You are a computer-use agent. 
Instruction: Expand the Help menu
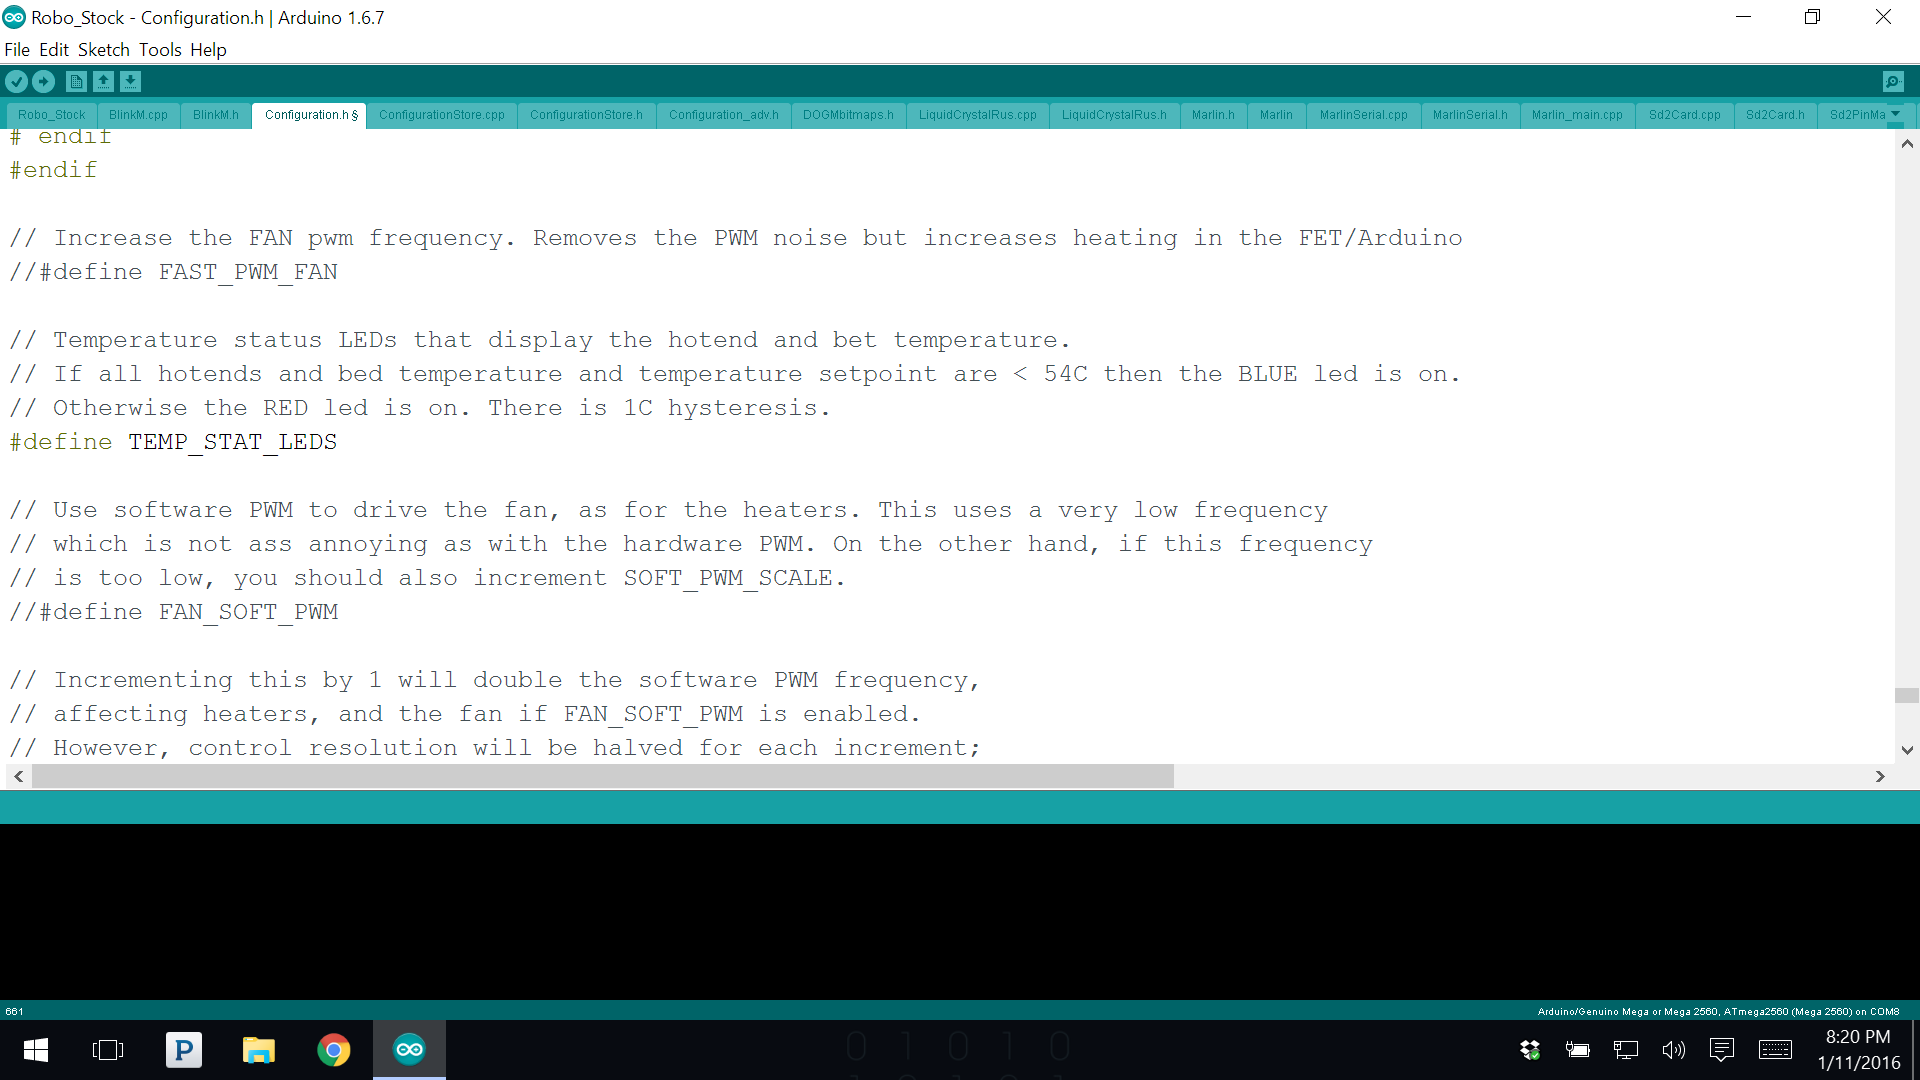(207, 49)
